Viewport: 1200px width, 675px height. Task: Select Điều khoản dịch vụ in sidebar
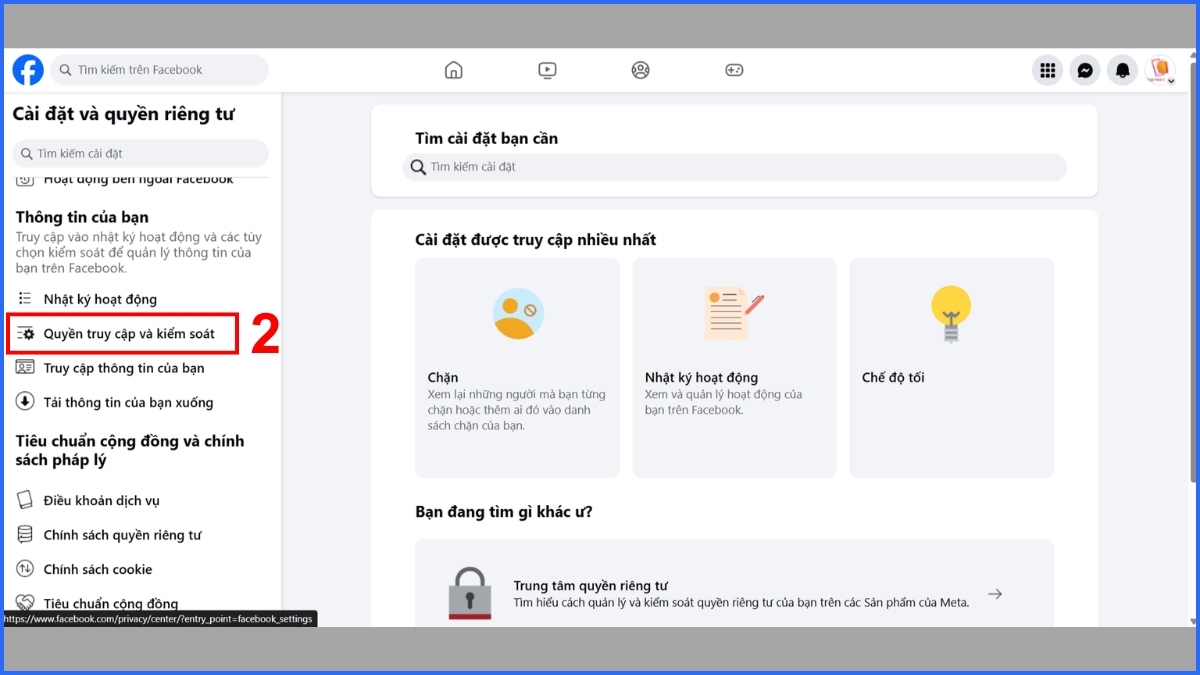coord(104,500)
